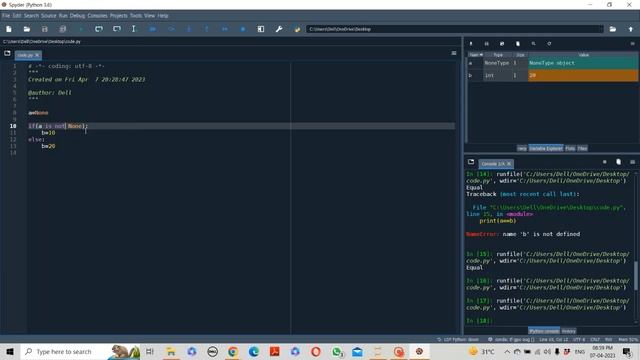This screenshot has height=360, width=640.
Task: Switch to the Help pane tab
Action: (x=522, y=148)
